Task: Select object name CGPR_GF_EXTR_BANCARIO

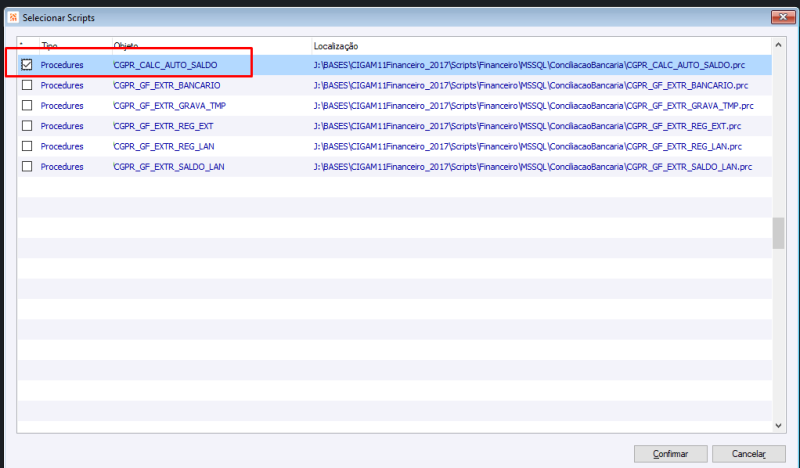Action: pos(167,85)
